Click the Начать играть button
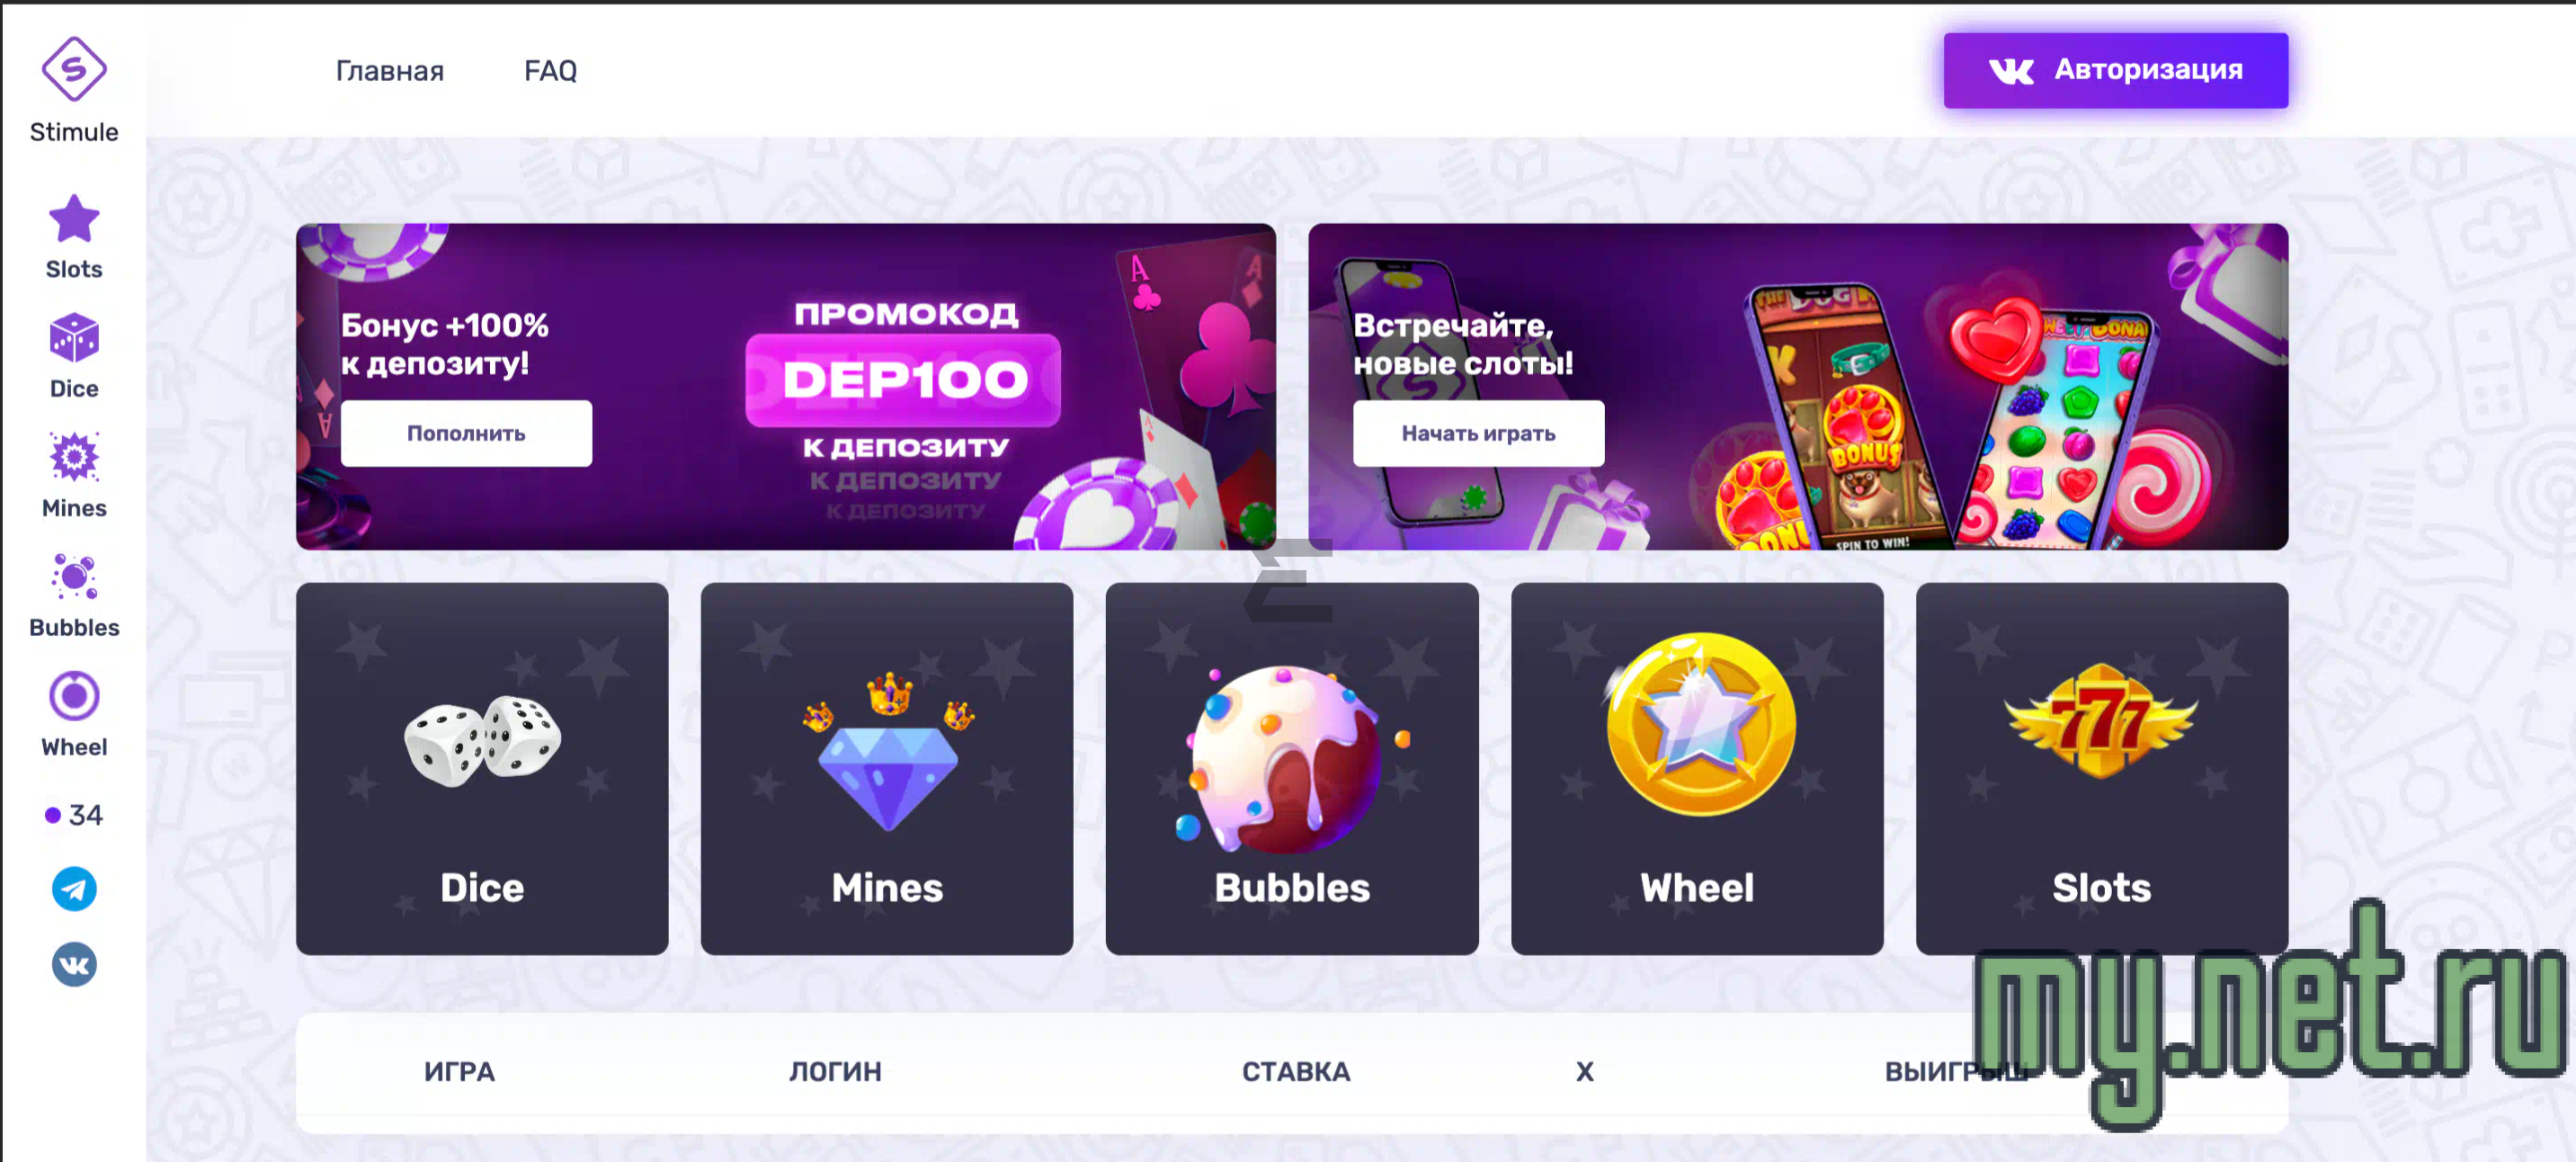The width and height of the screenshot is (2576, 1162). click(x=1478, y=433)
